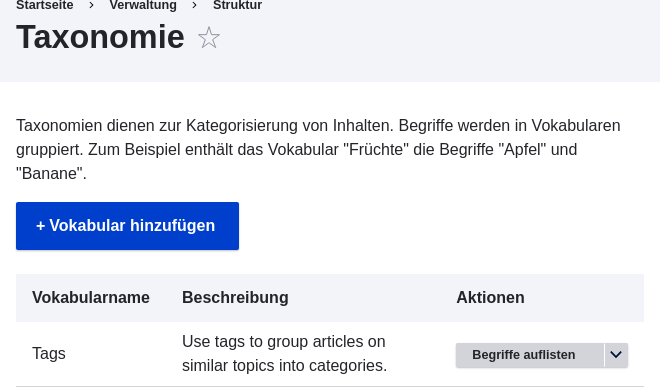This screenshot has width=660, height=387.
Task: Open the Startseite breadcrumb link
Action: point(45,5)
